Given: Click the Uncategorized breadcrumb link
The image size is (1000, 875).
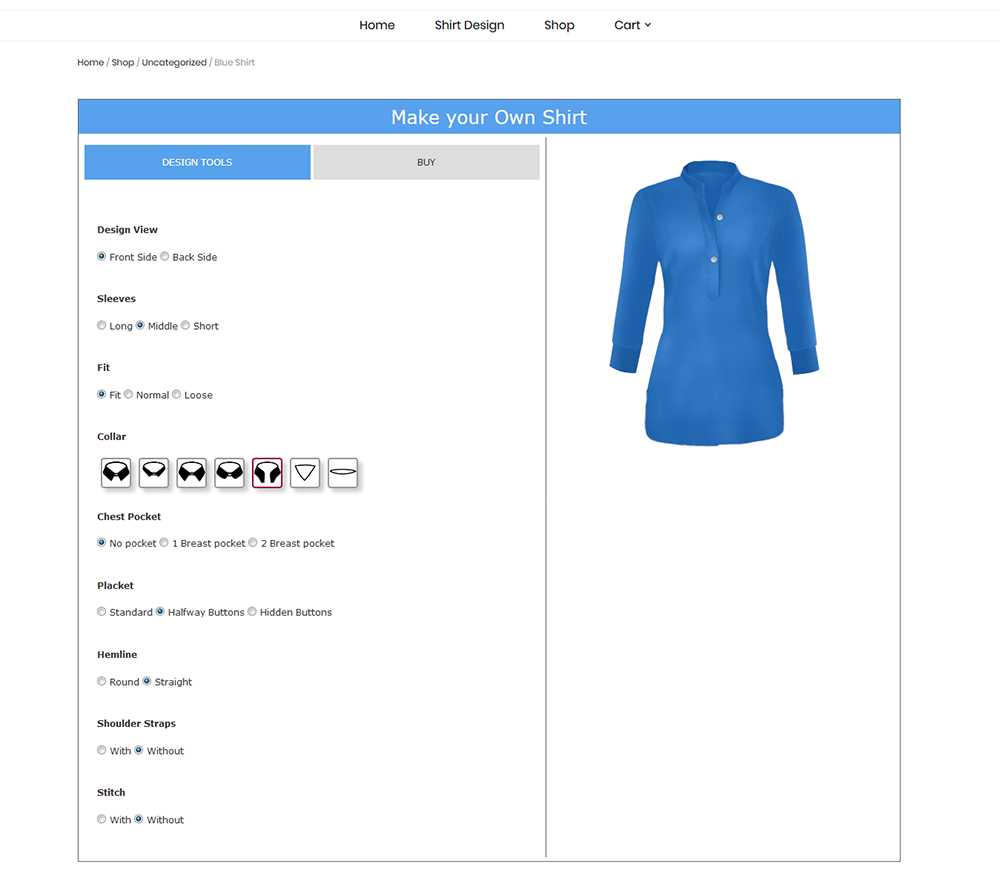Looking at the screenshot, I should [174, 62].
